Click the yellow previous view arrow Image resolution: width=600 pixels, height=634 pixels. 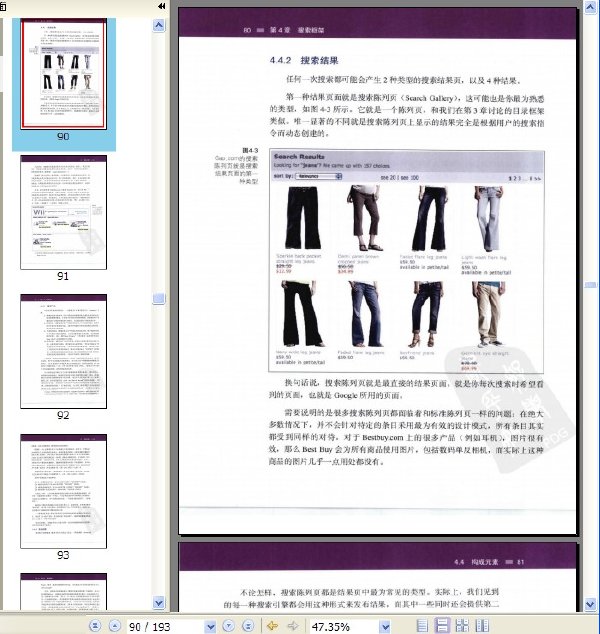coord(273,626)
